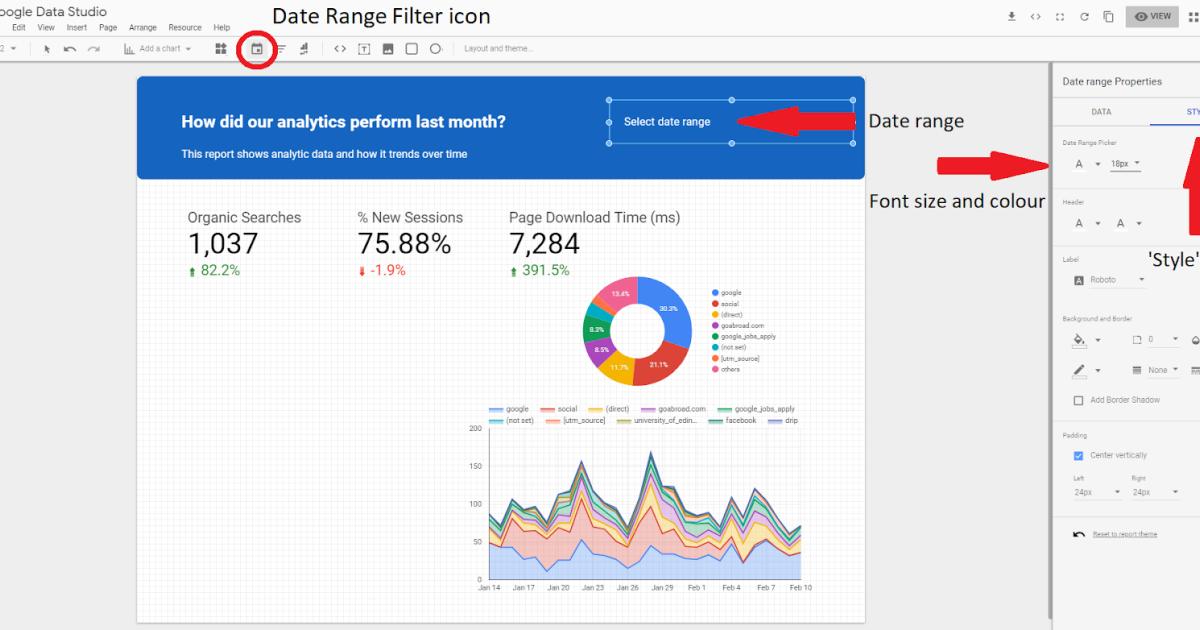1200x630 pixels.
Task: Click the filter control icon beside date range
Action: point(280,48)
